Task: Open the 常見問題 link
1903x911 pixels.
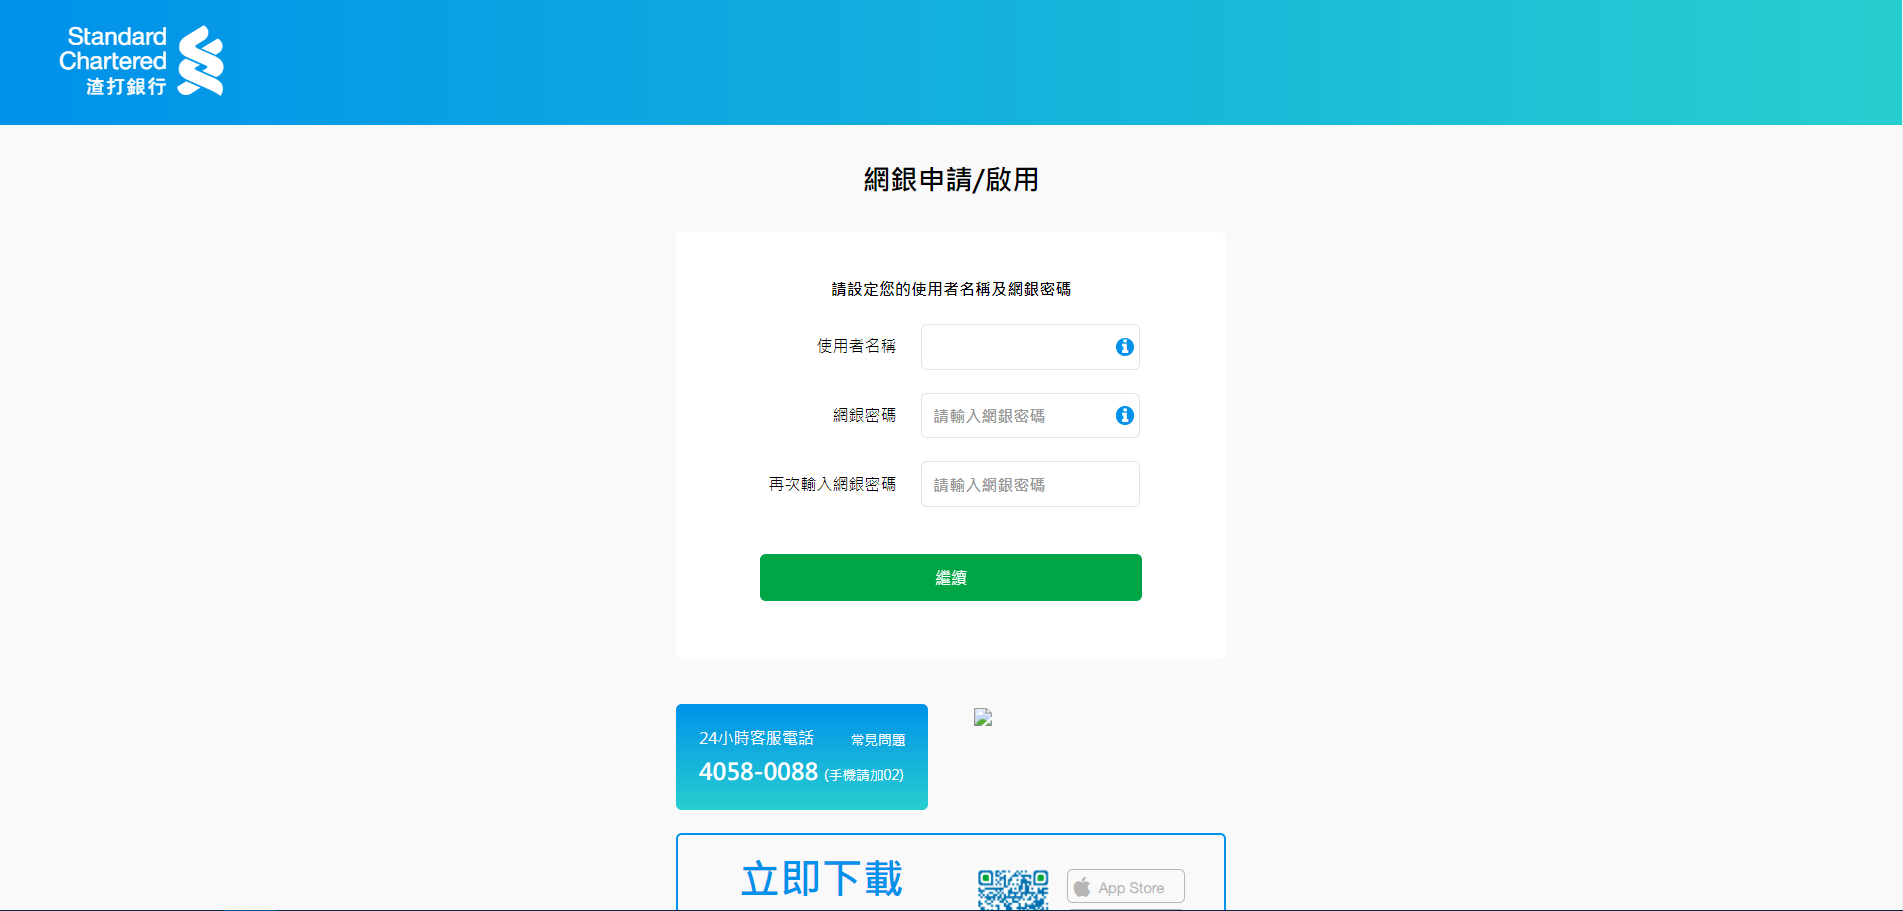Action: click(x=878, y=740)
